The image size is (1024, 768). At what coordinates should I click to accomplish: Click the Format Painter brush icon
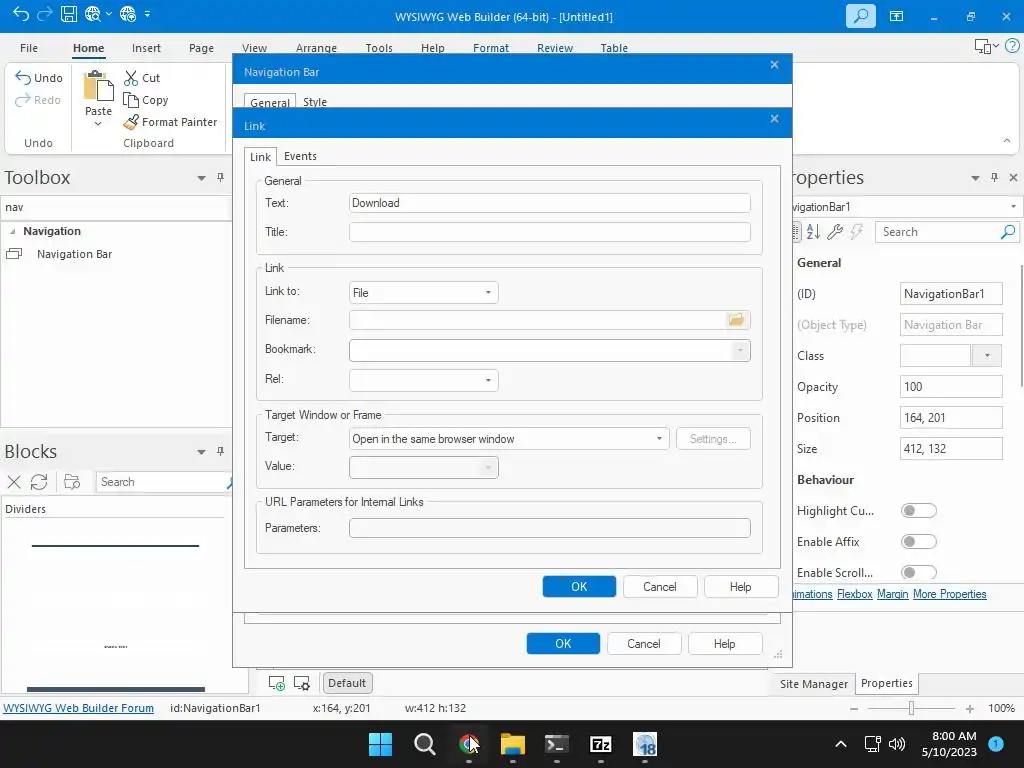[131, 122]
